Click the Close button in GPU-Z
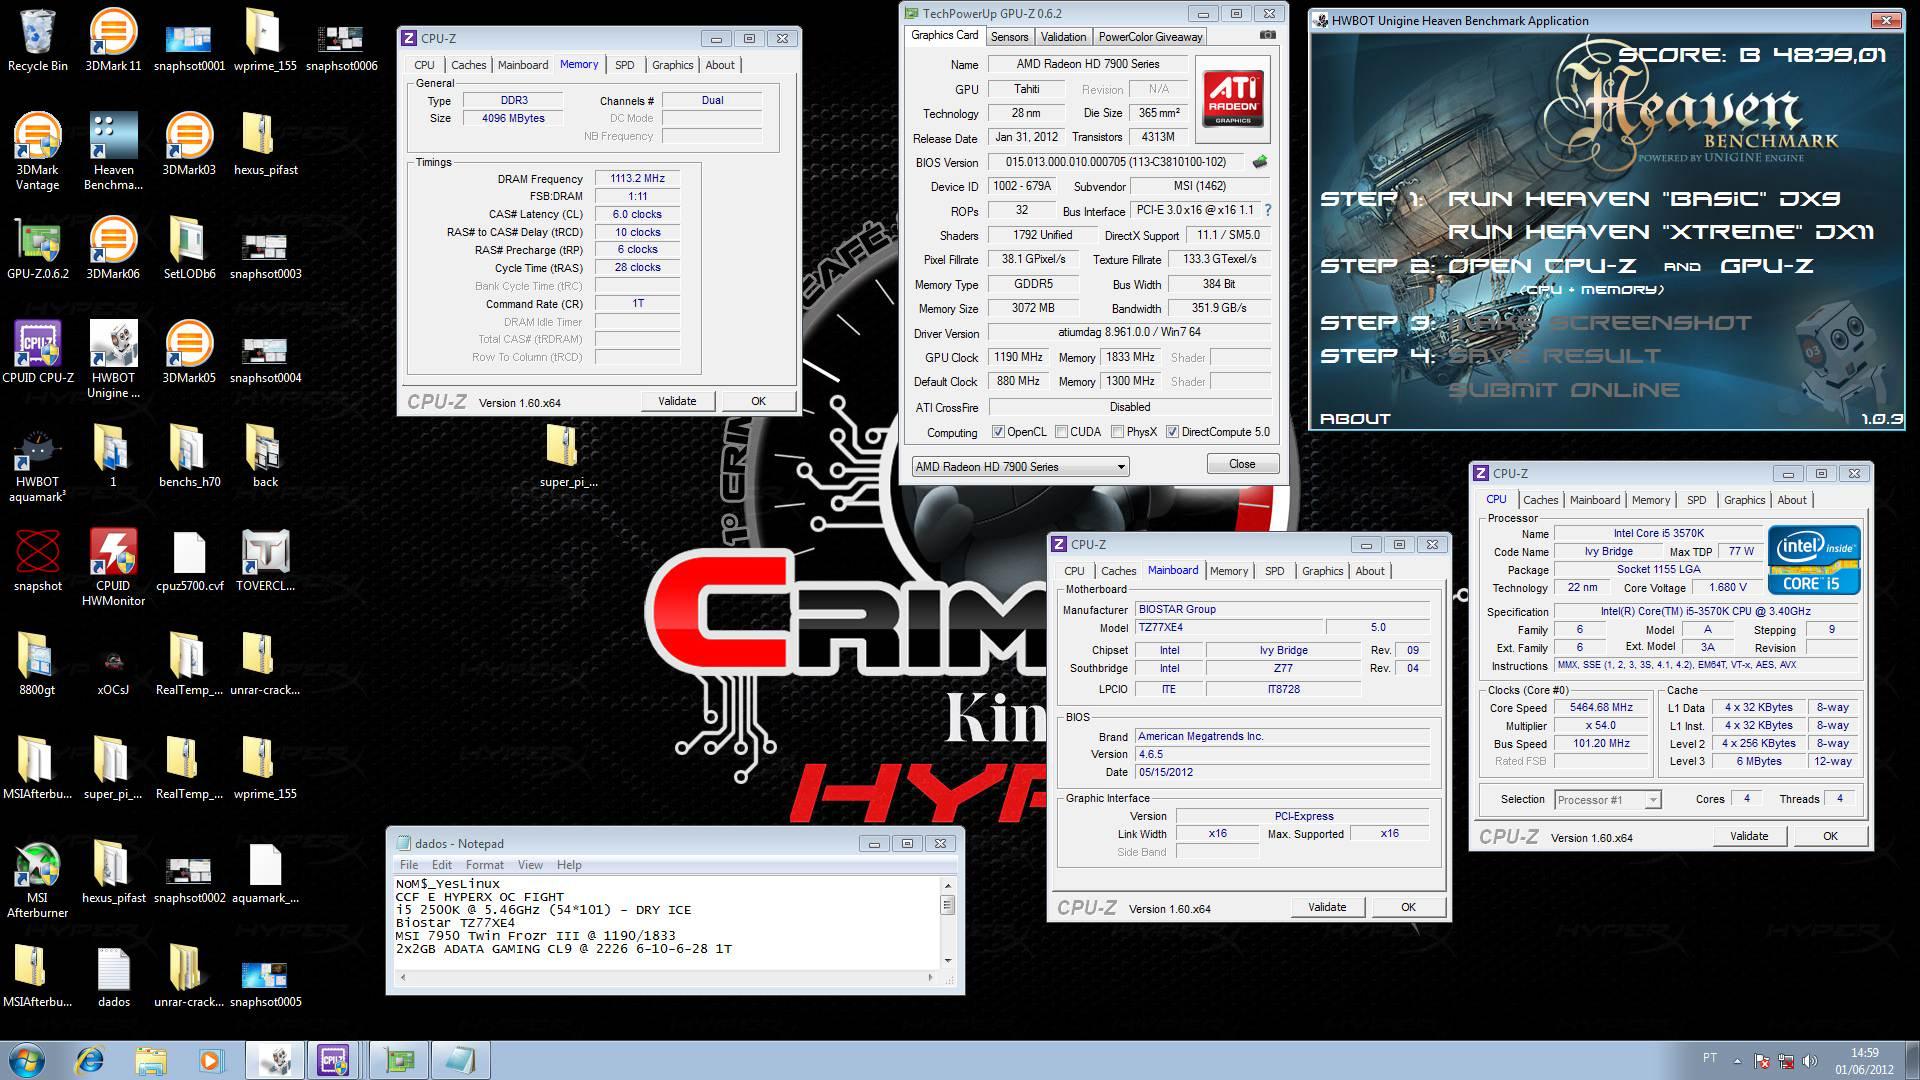The height and width of the screenshot is (1080, 1920). 1242,464
